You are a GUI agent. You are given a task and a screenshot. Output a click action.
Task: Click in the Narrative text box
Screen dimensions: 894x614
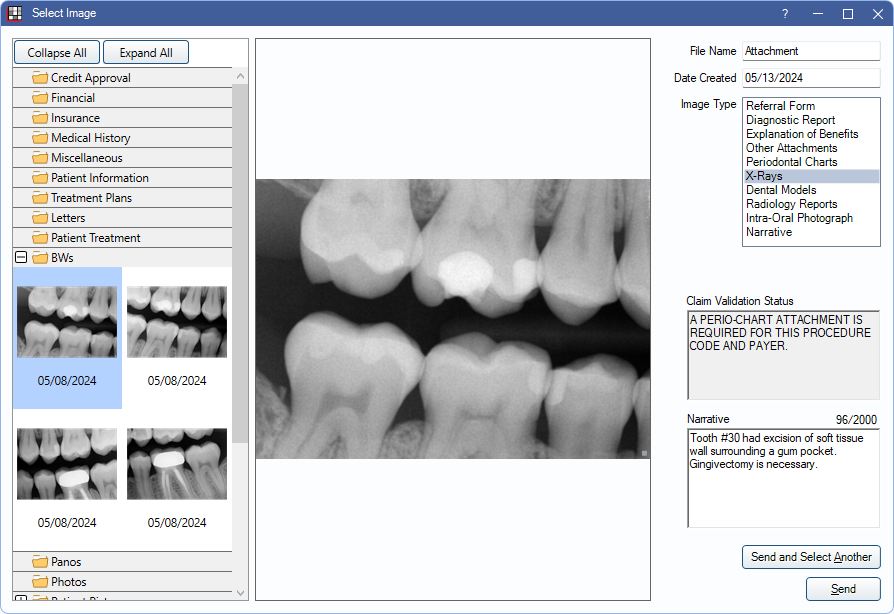[783, 478]
